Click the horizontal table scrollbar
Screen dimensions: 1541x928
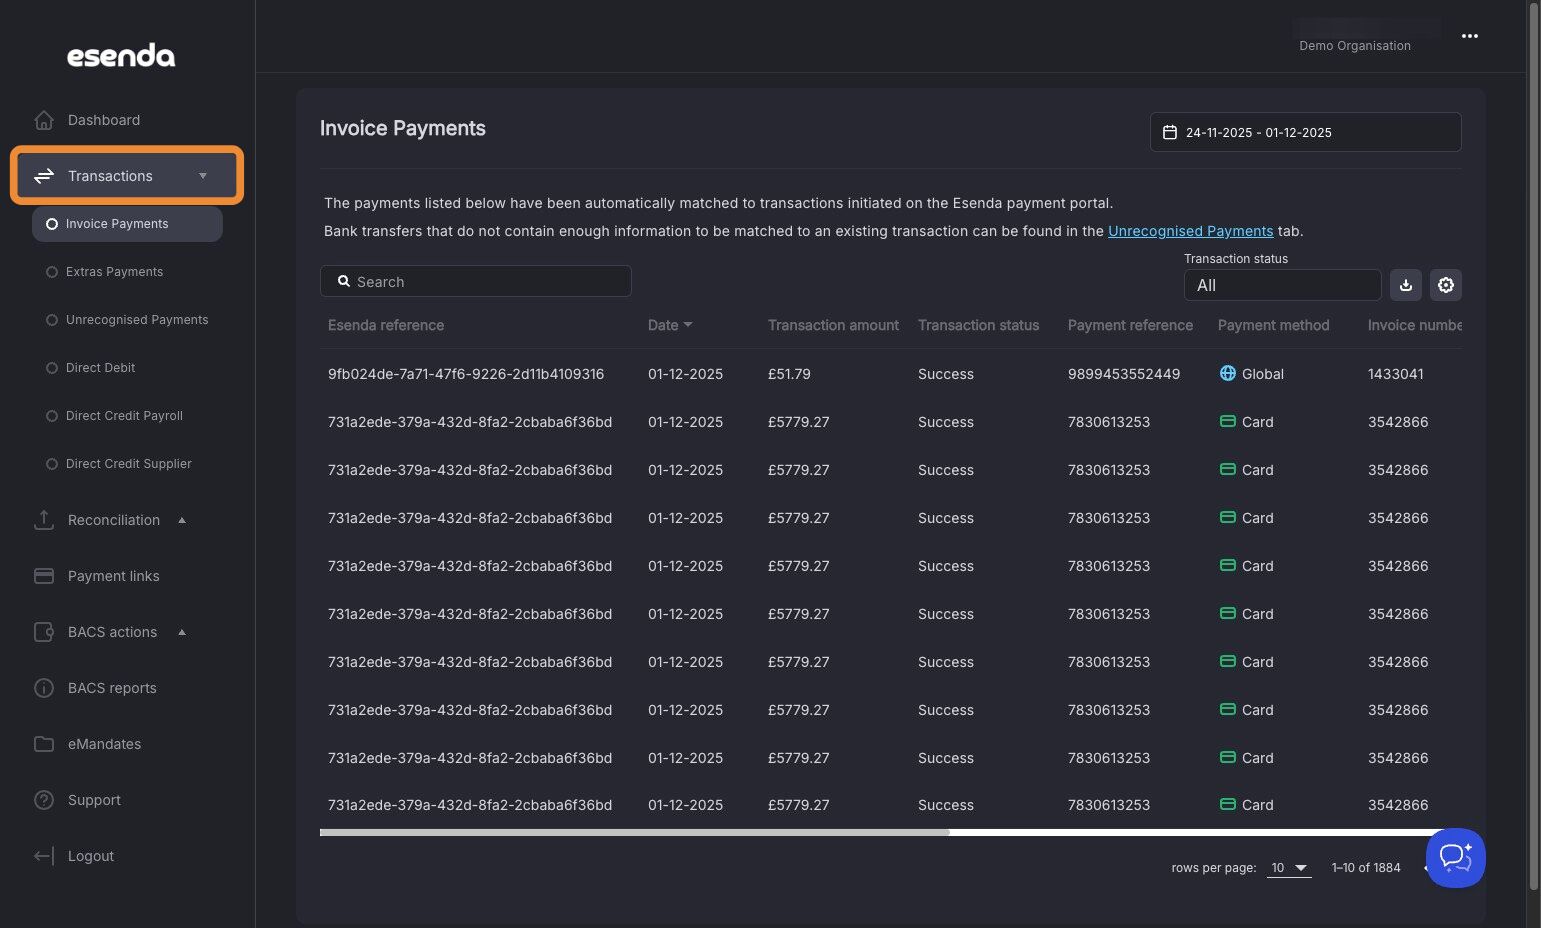click(634, 832)
